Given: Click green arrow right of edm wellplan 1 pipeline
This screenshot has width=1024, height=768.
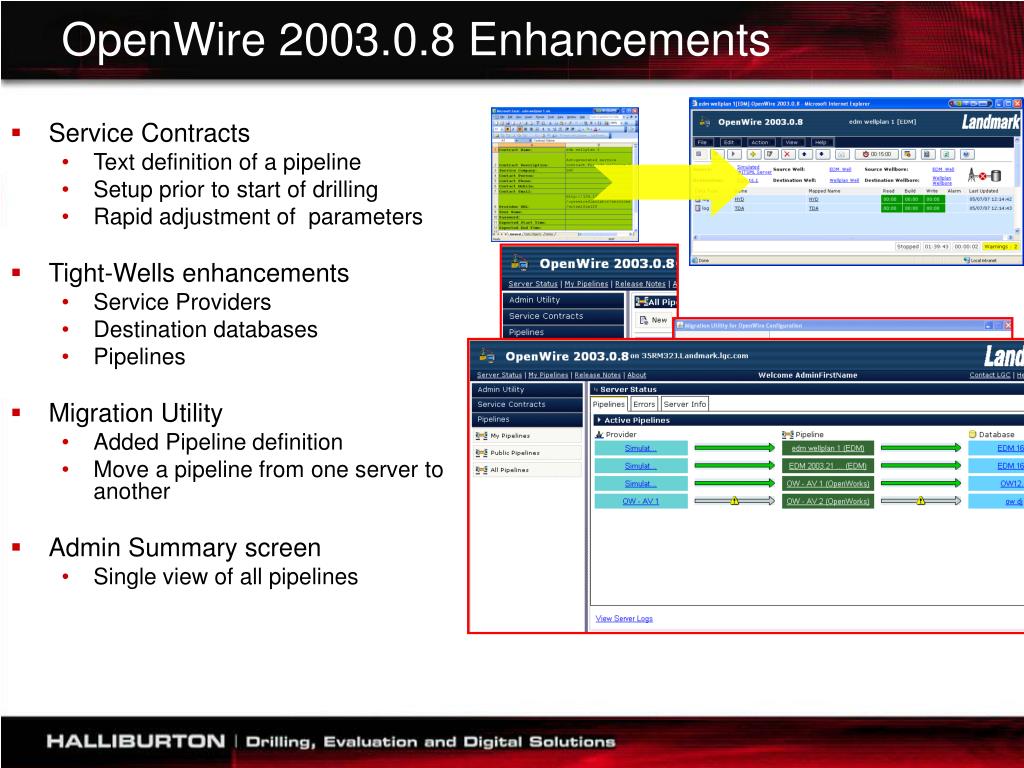Looking at the screenshot, I should pyautogui.click(x=921, y=448).
